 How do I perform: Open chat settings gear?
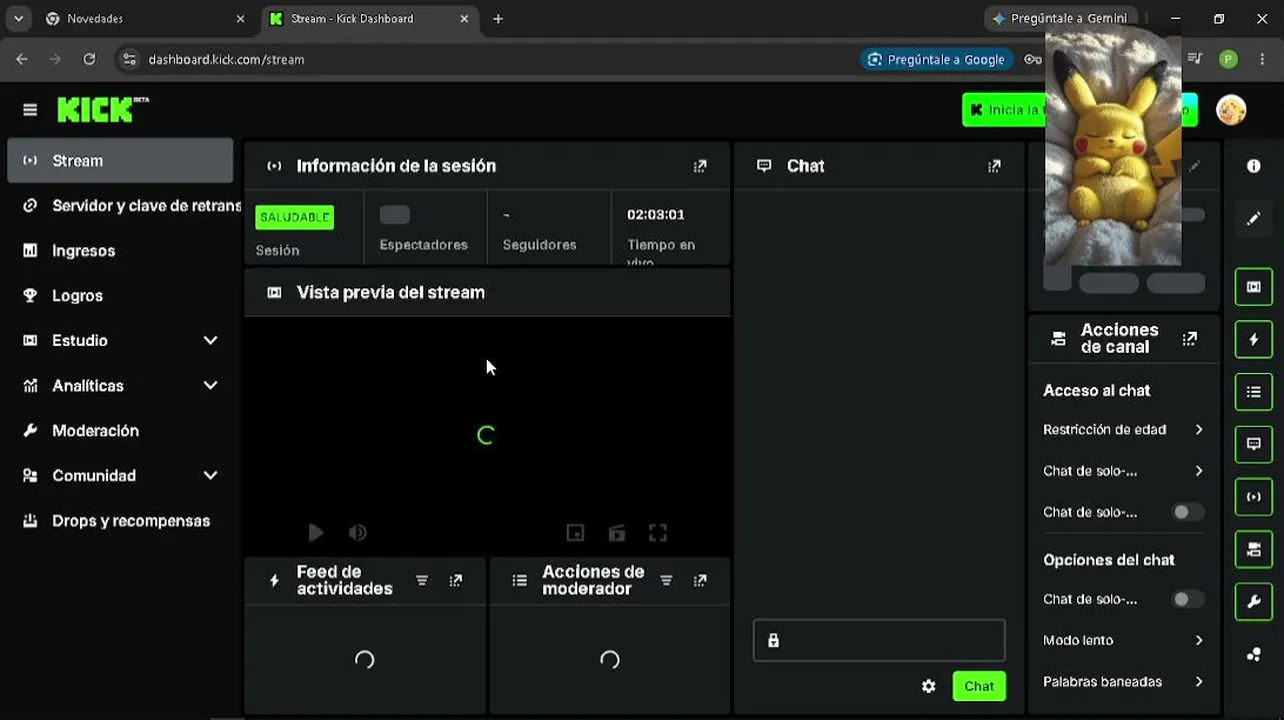click(x=929, y=686)
